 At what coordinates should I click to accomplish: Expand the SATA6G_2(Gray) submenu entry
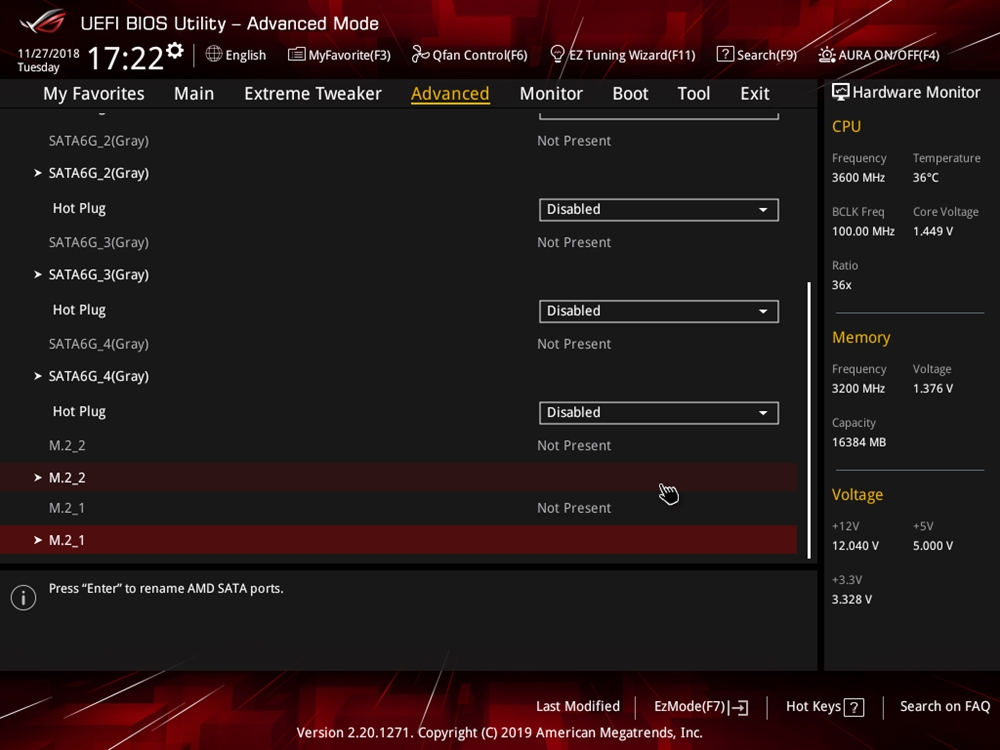(98, 173)
